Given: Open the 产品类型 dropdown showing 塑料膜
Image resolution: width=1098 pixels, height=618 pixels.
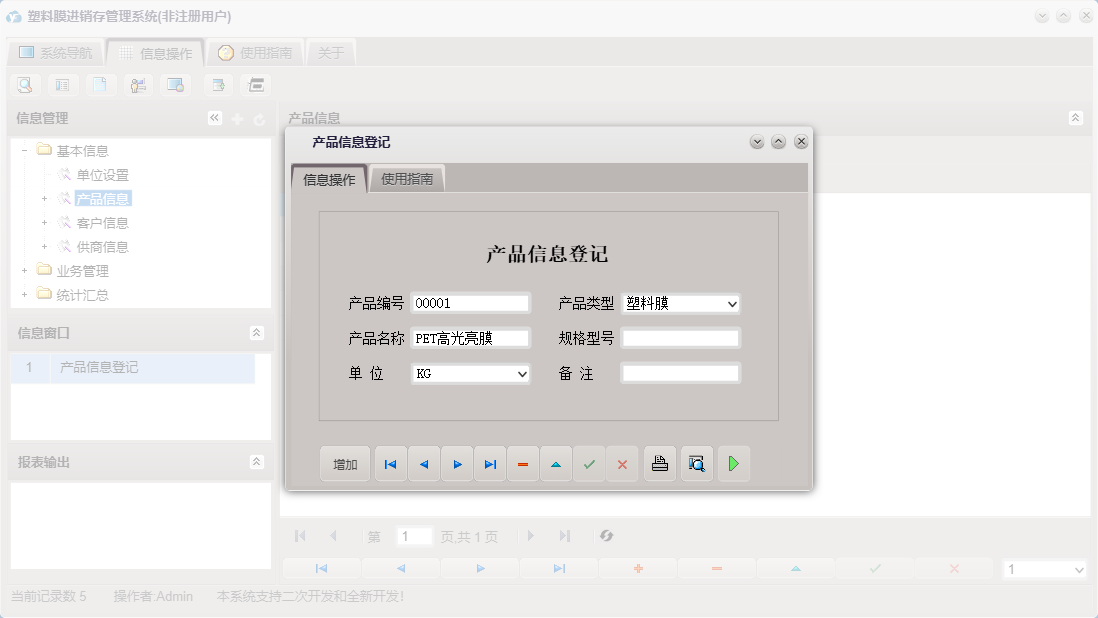Looking at the screenshot, I should tap(731, 303).
